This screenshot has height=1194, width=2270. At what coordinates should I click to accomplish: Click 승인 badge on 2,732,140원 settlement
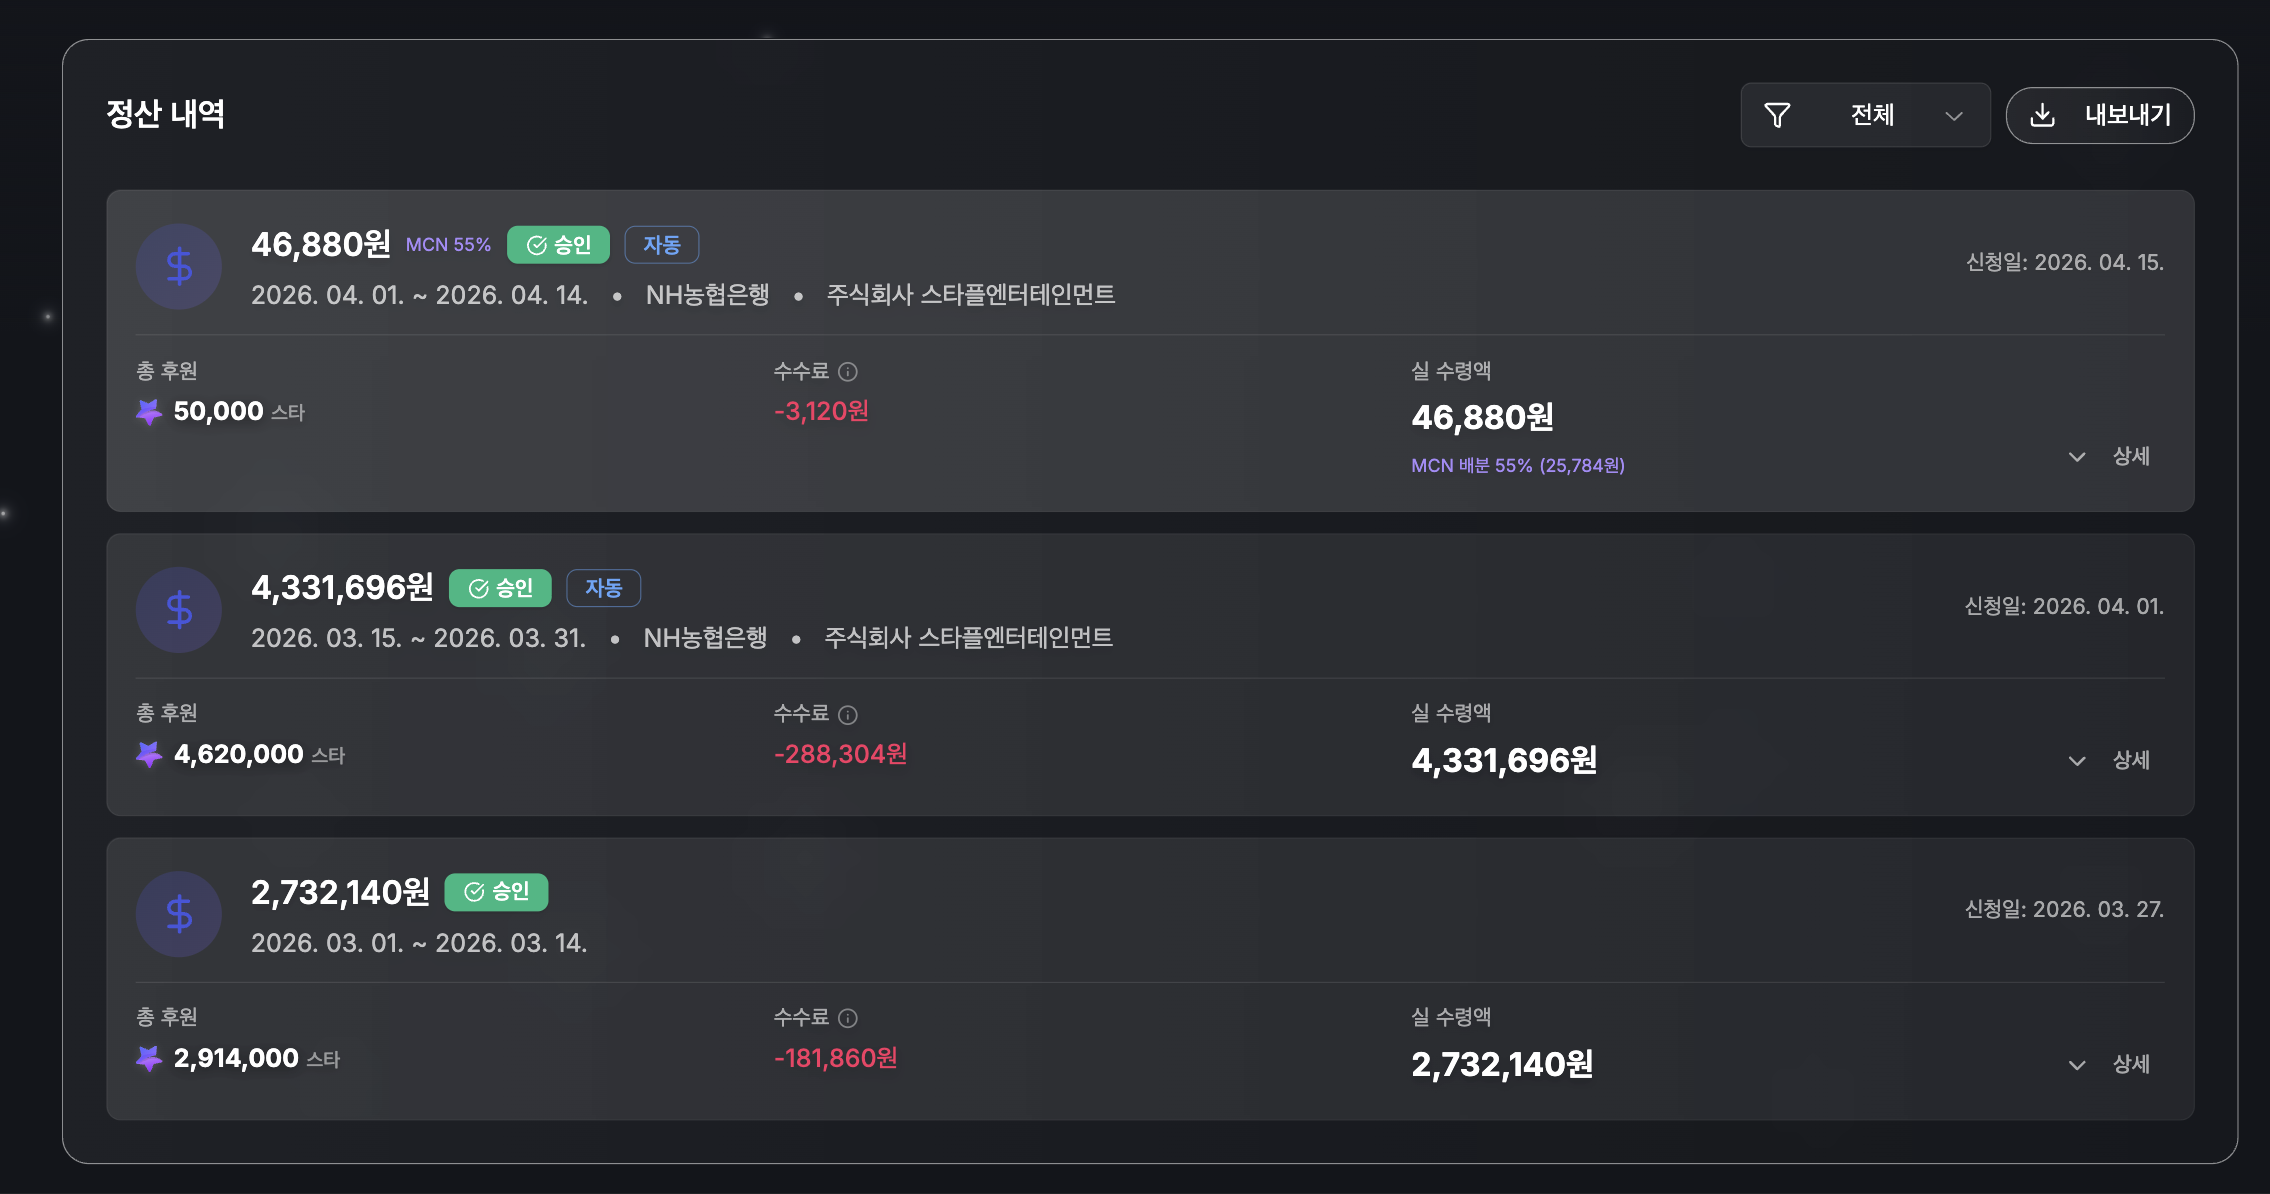496,892
